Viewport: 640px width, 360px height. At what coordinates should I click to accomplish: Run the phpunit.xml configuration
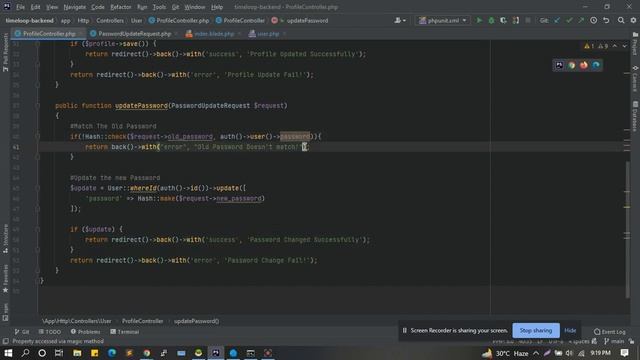[x=479, y=20]
